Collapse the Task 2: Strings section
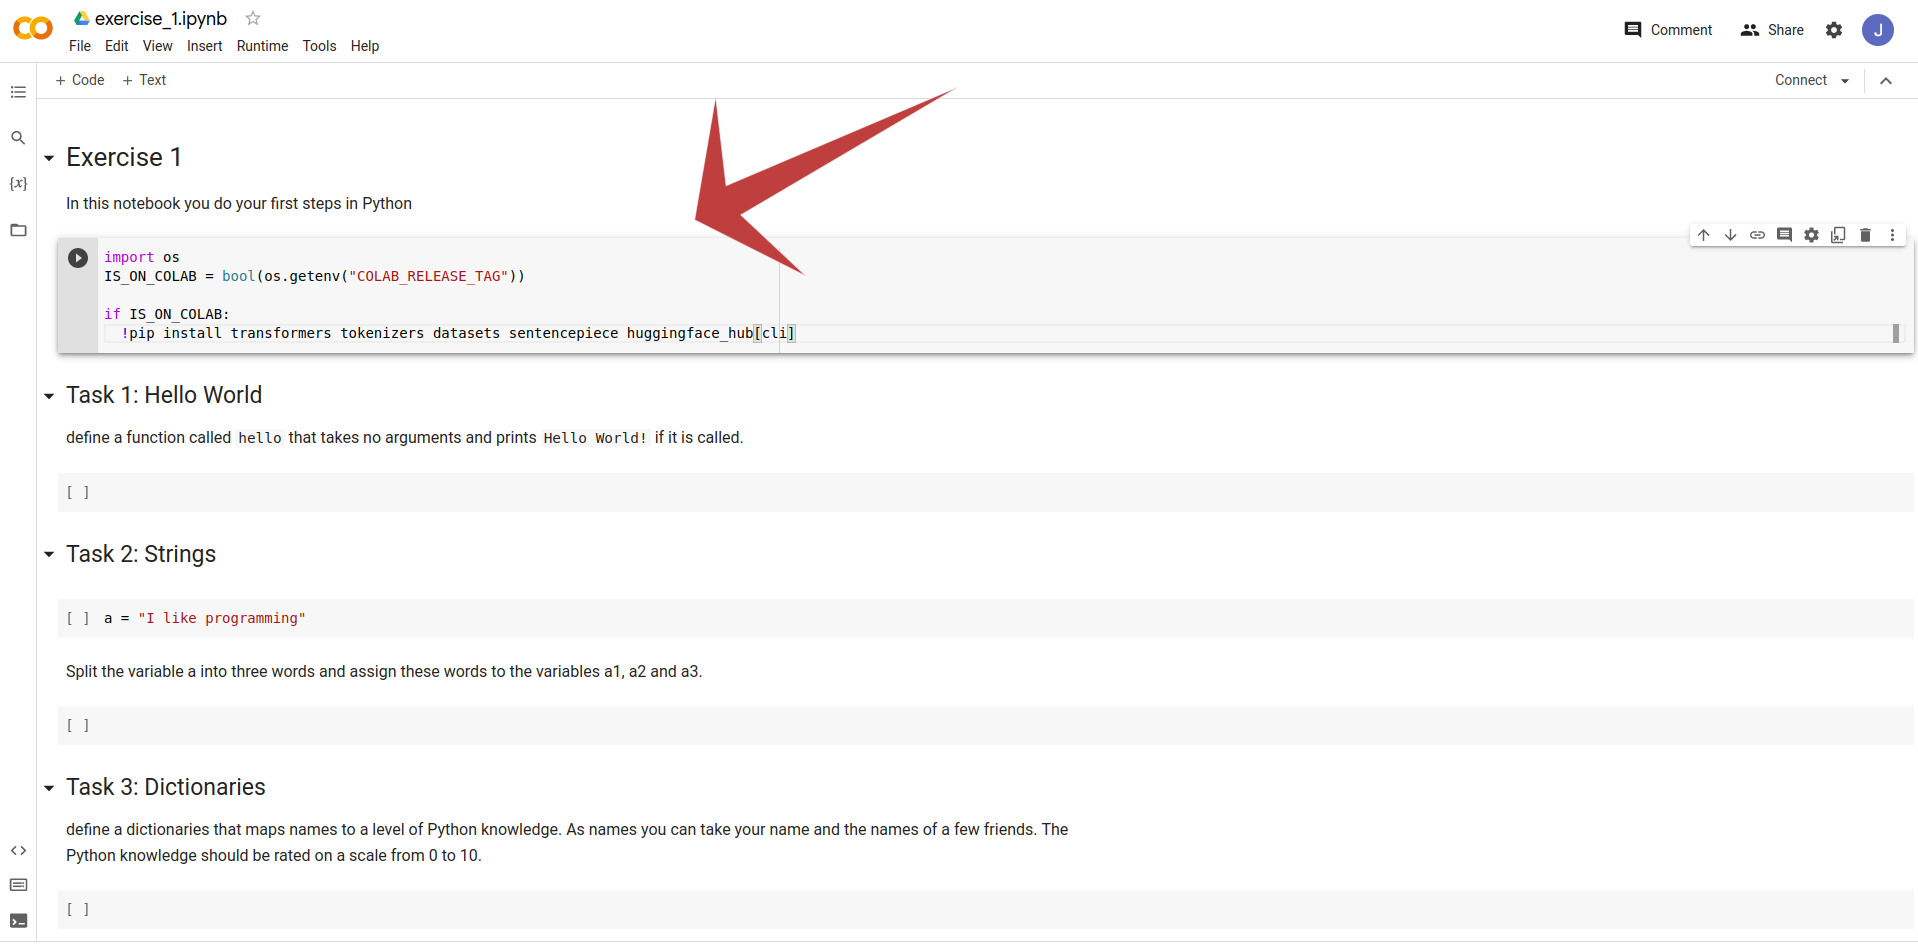The width and height of the screenshot is (1918, 948). (49, 554)
